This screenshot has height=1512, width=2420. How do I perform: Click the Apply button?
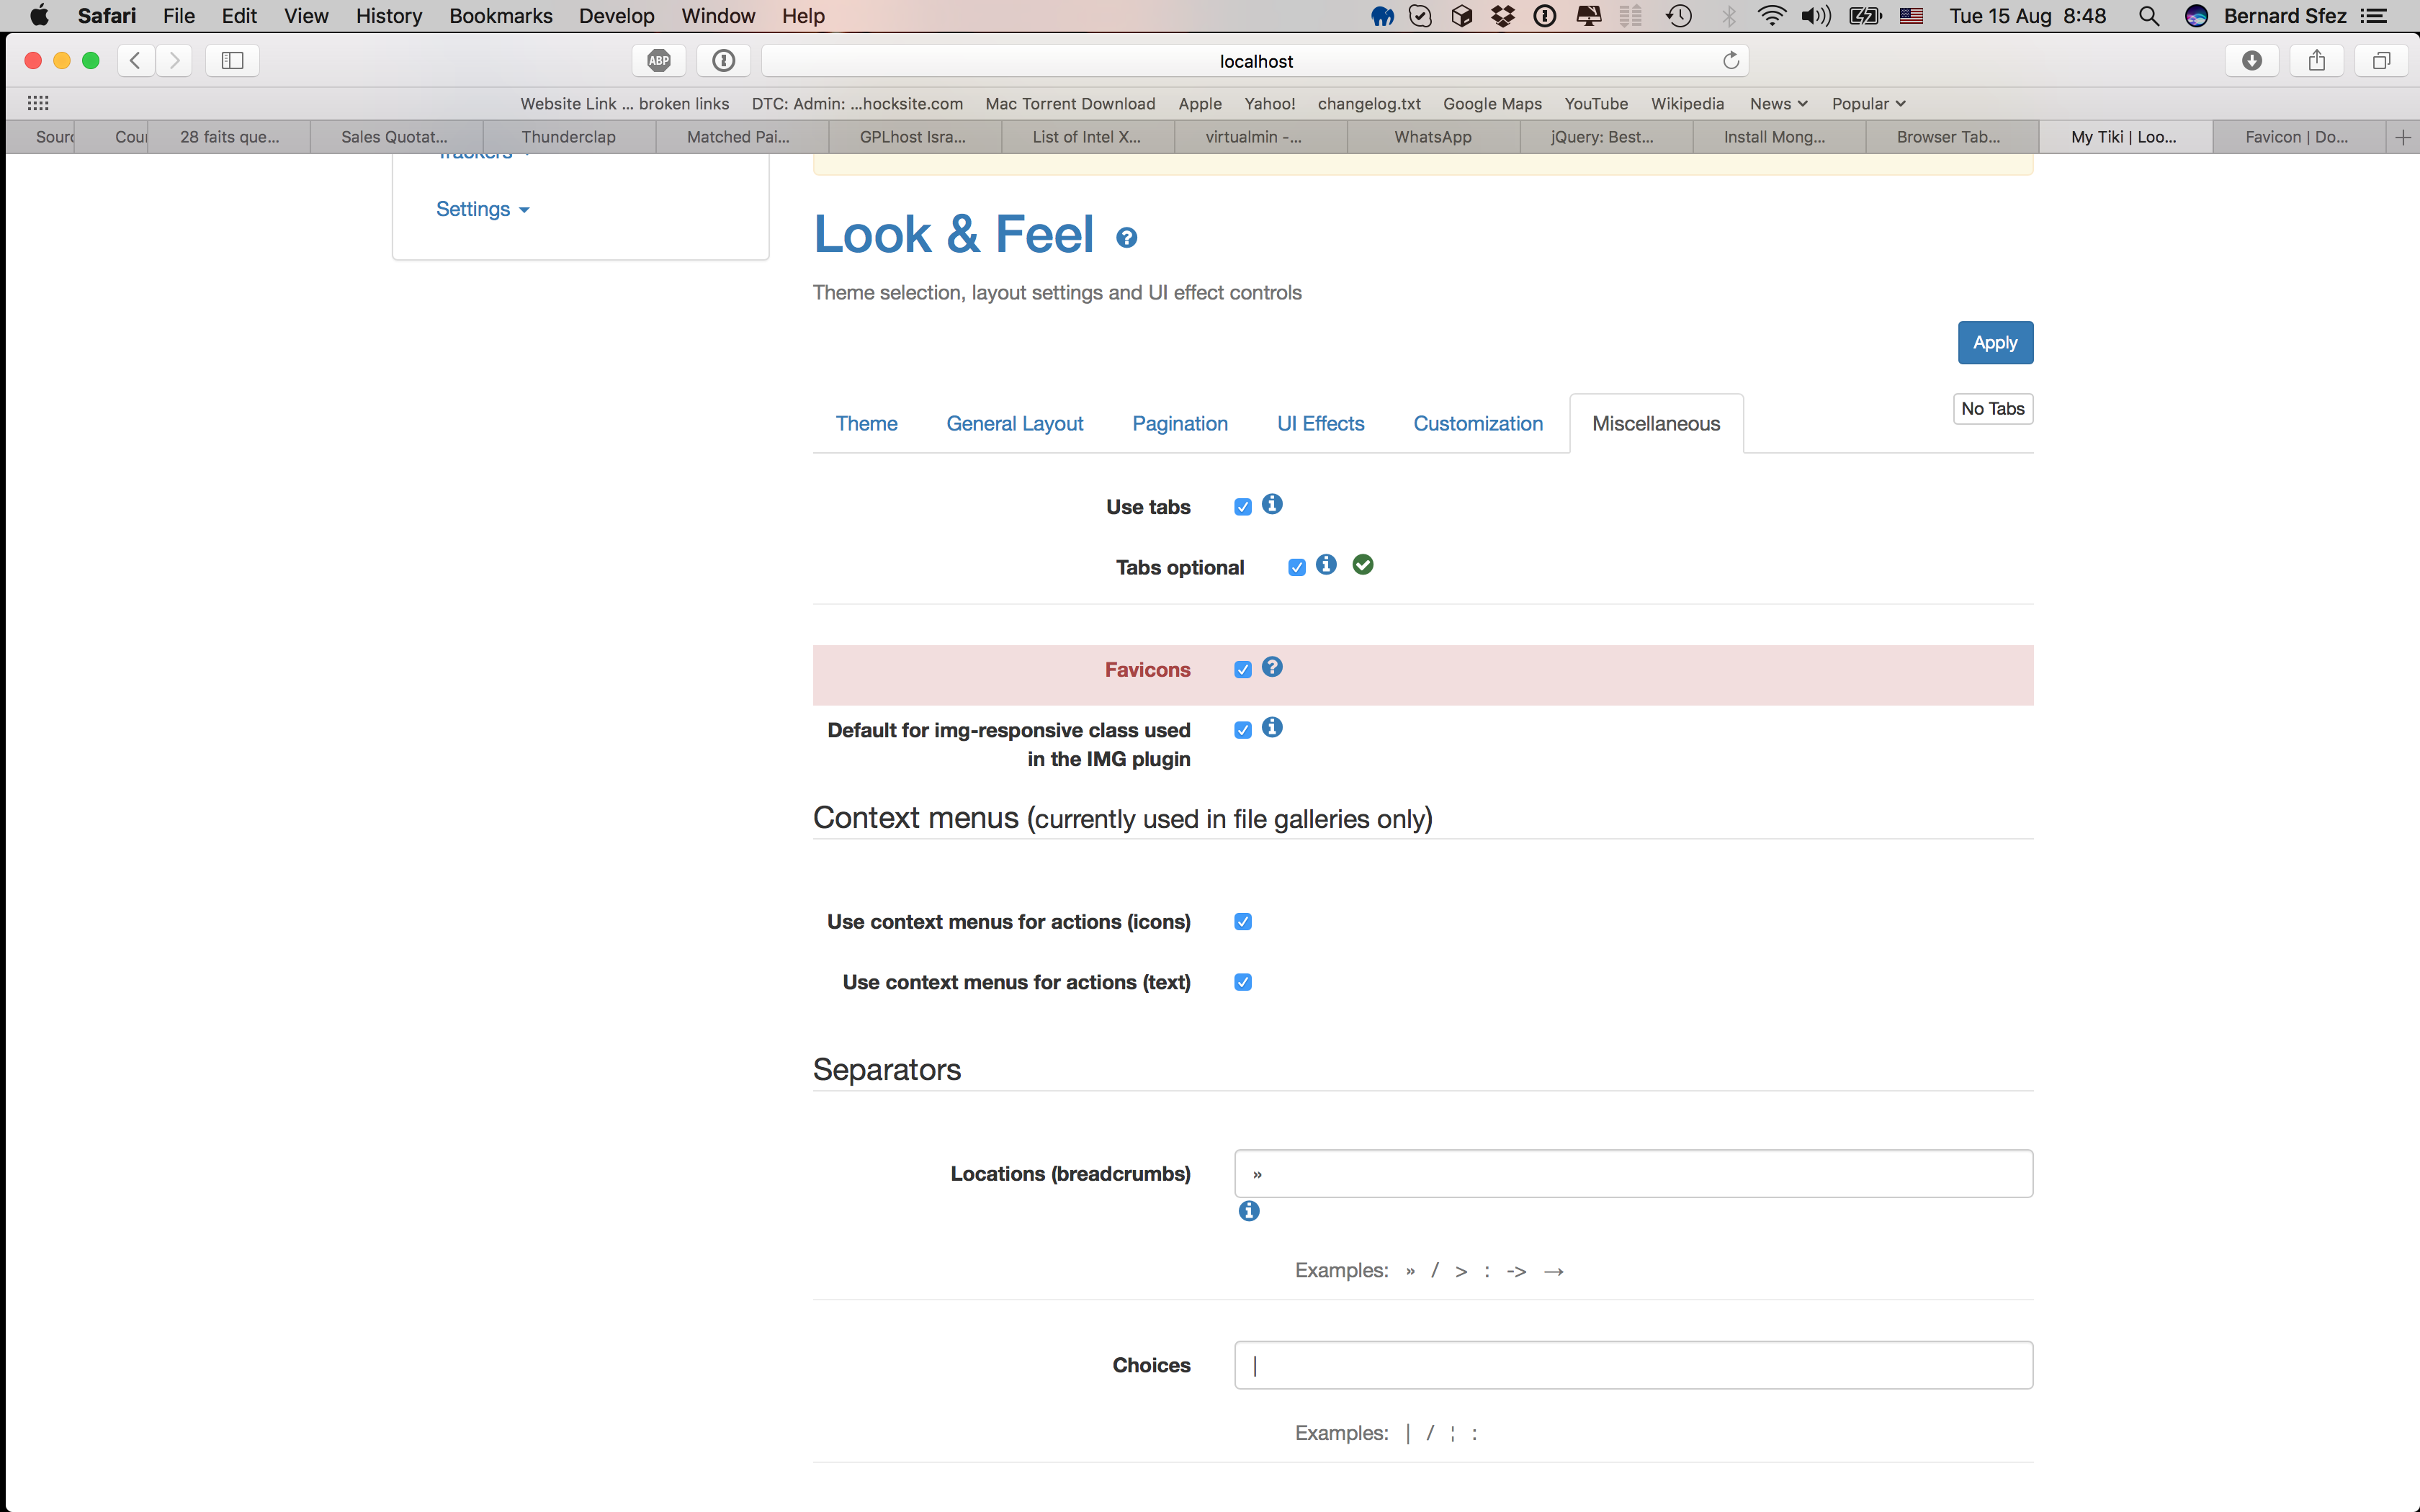(1995, 343)
